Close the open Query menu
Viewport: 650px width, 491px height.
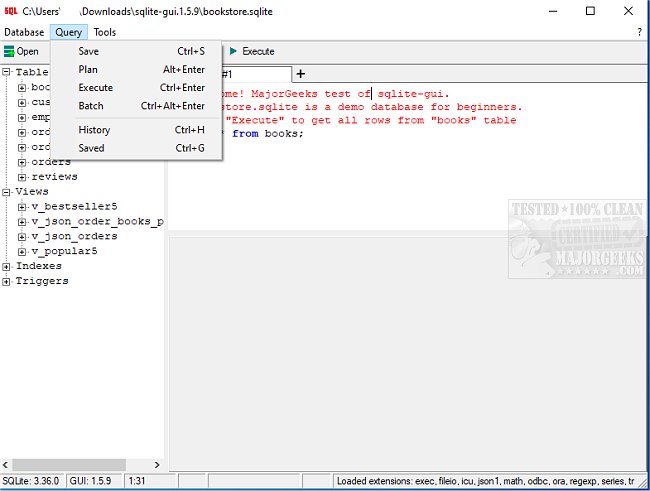[69, 32]
